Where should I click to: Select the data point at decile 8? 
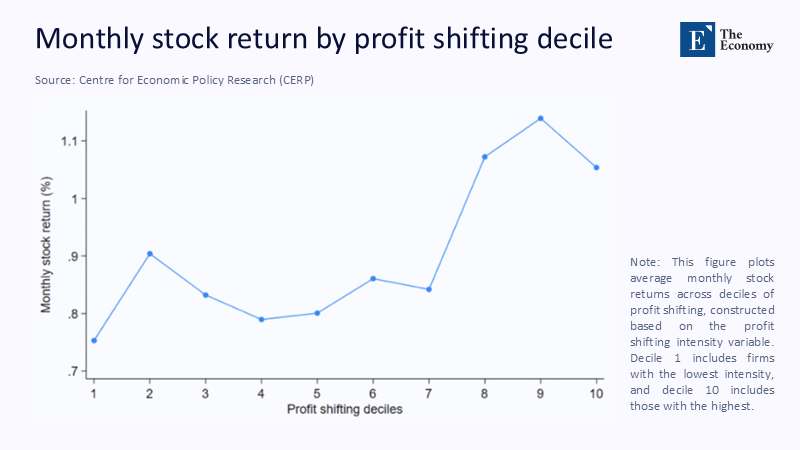pyautogui.click(x=485, y=157)
